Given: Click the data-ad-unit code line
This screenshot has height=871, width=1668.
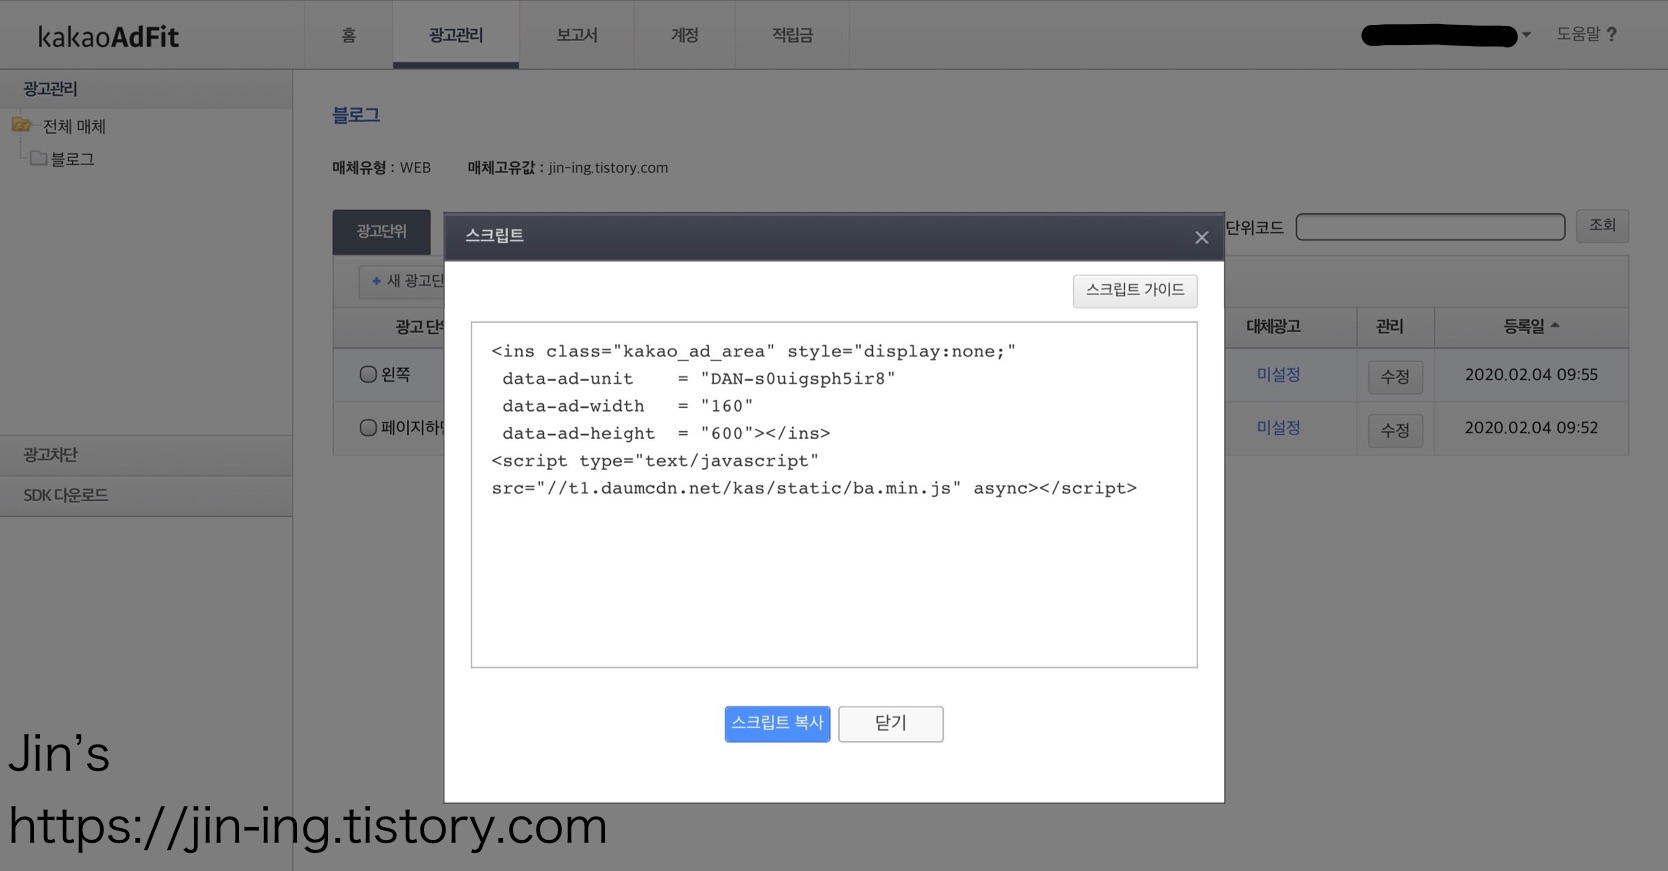Looking at the screenshot, I should tap(698, 379).
